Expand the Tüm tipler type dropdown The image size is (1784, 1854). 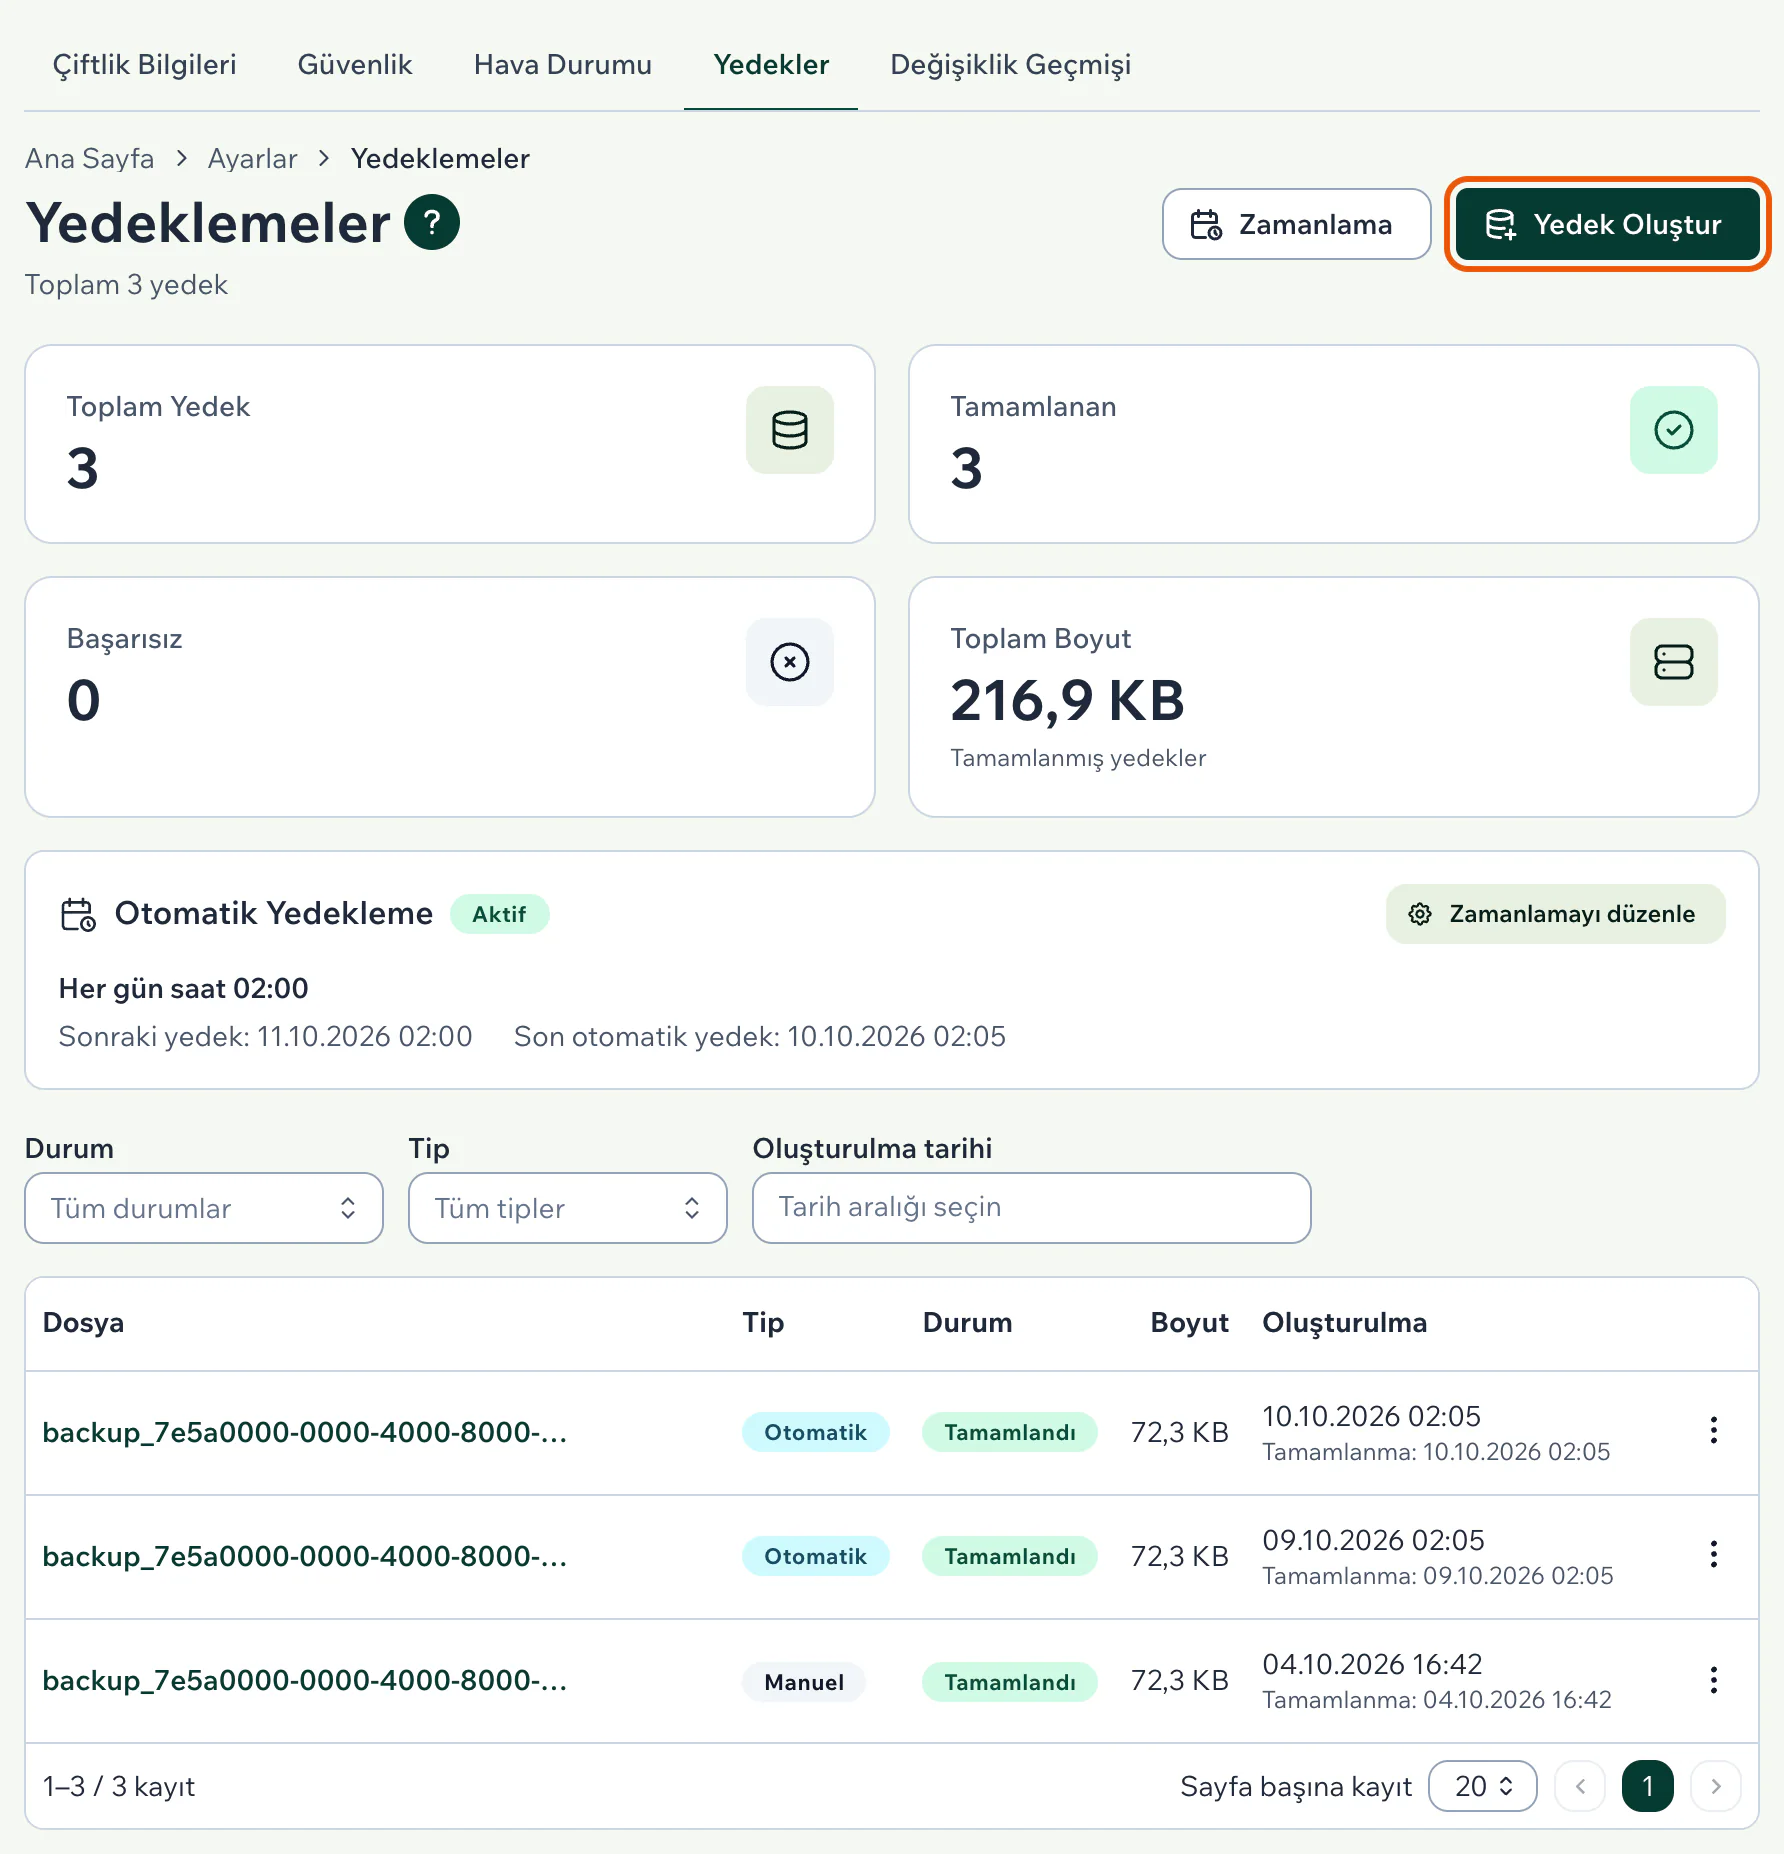click(x=568, y=1208)
